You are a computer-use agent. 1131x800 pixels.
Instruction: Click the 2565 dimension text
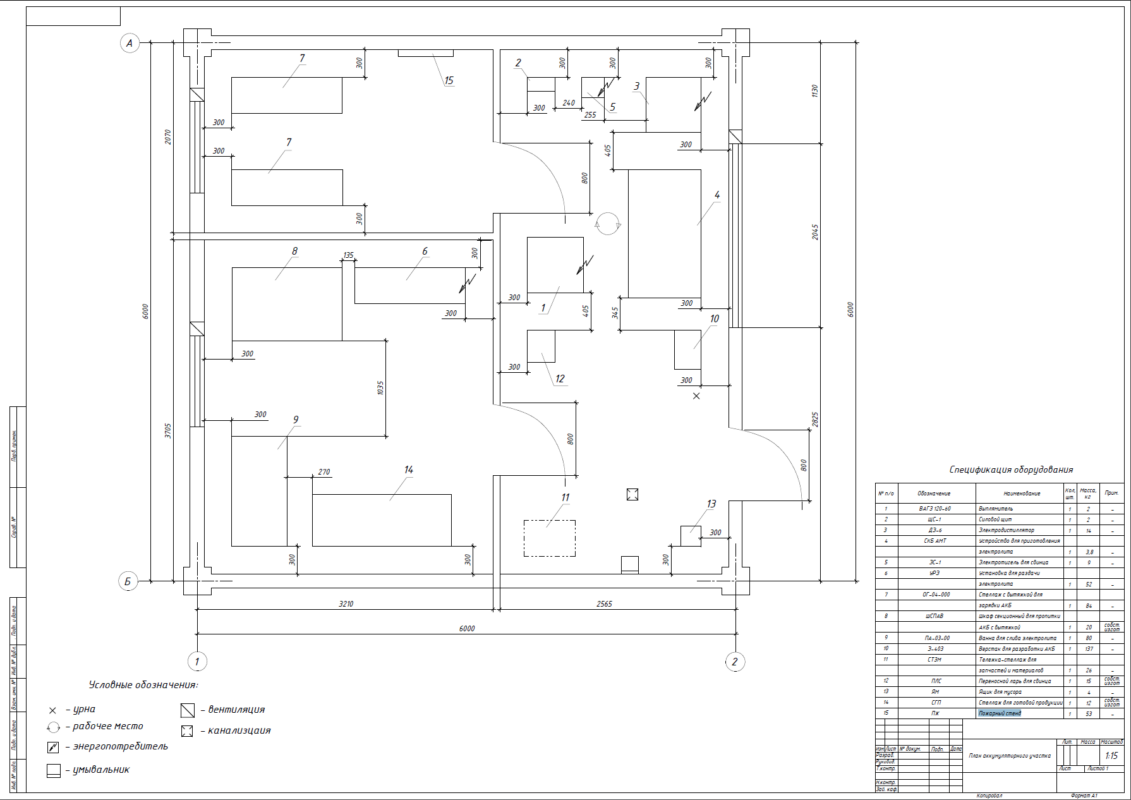[604, 604]
